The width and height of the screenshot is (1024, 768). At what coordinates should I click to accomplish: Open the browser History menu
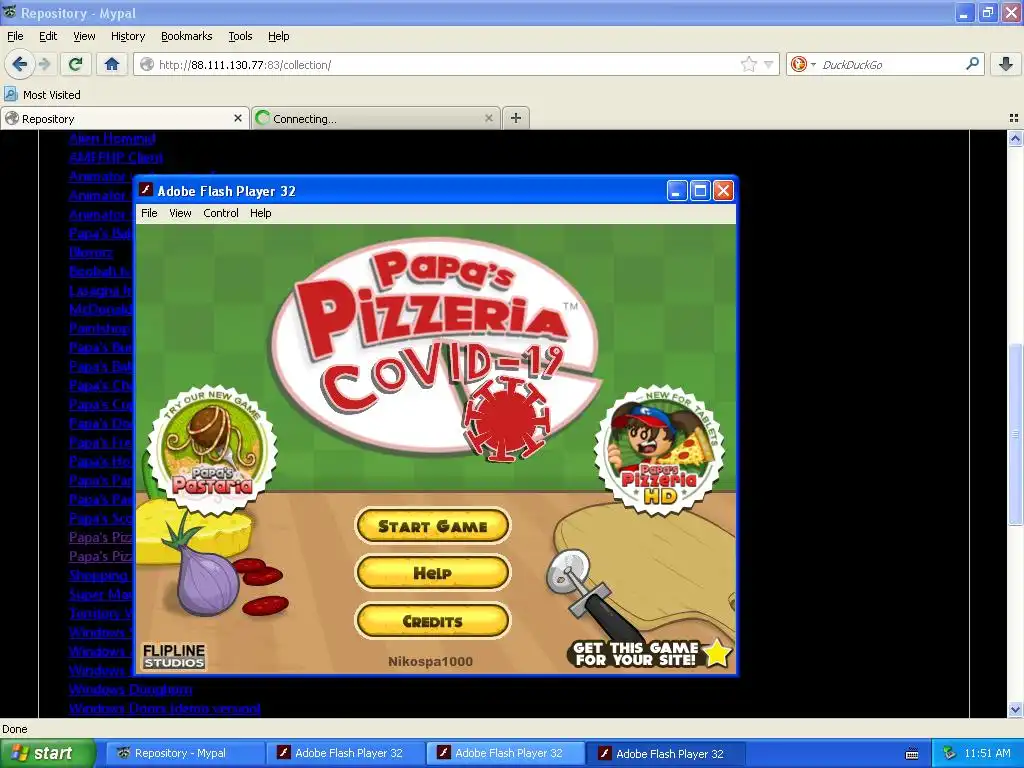[x=127, y=36]
